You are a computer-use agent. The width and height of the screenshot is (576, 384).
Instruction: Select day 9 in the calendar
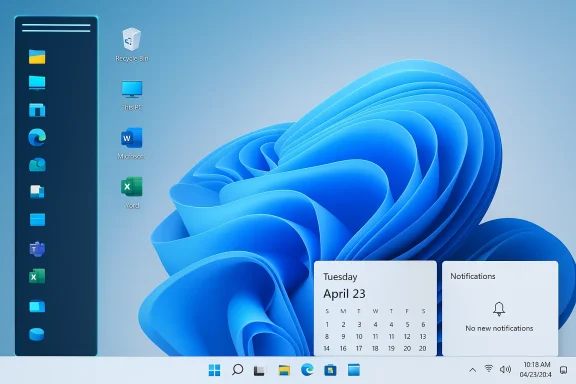(343, 337)
